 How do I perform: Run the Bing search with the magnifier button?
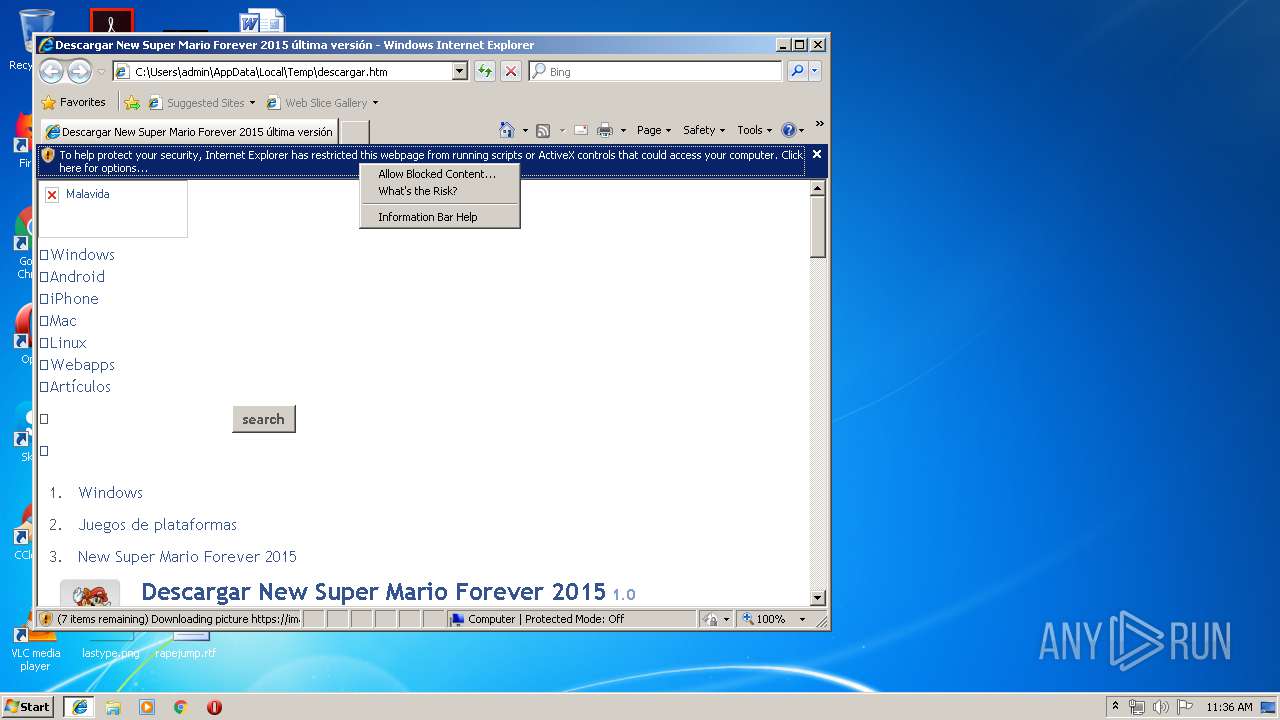[x=797, y=71]
